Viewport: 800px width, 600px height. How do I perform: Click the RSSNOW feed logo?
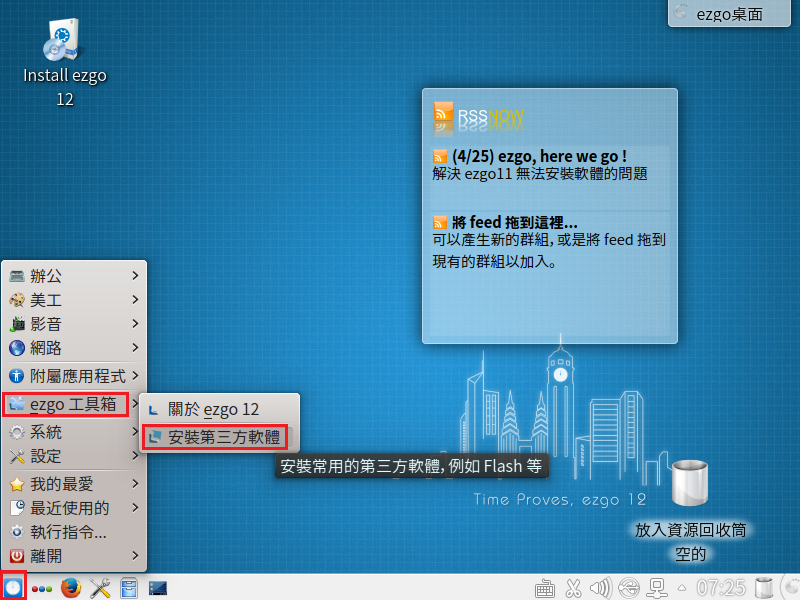pyautogui.click(x=478, y=118)
